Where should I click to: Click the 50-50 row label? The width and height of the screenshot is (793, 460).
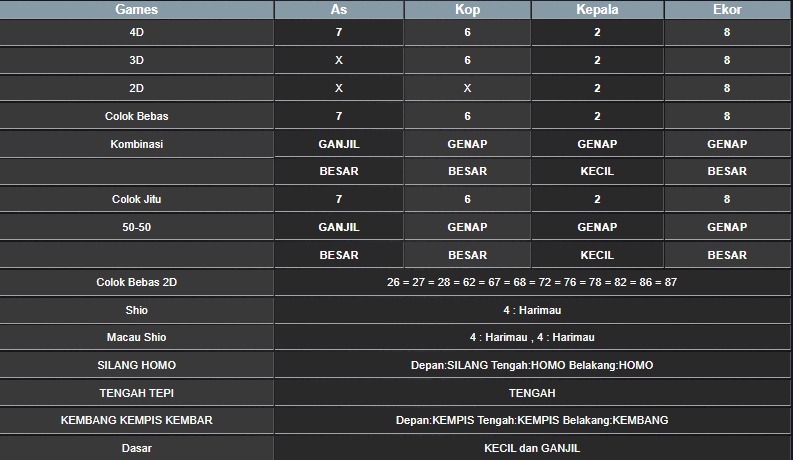(136, 227)
